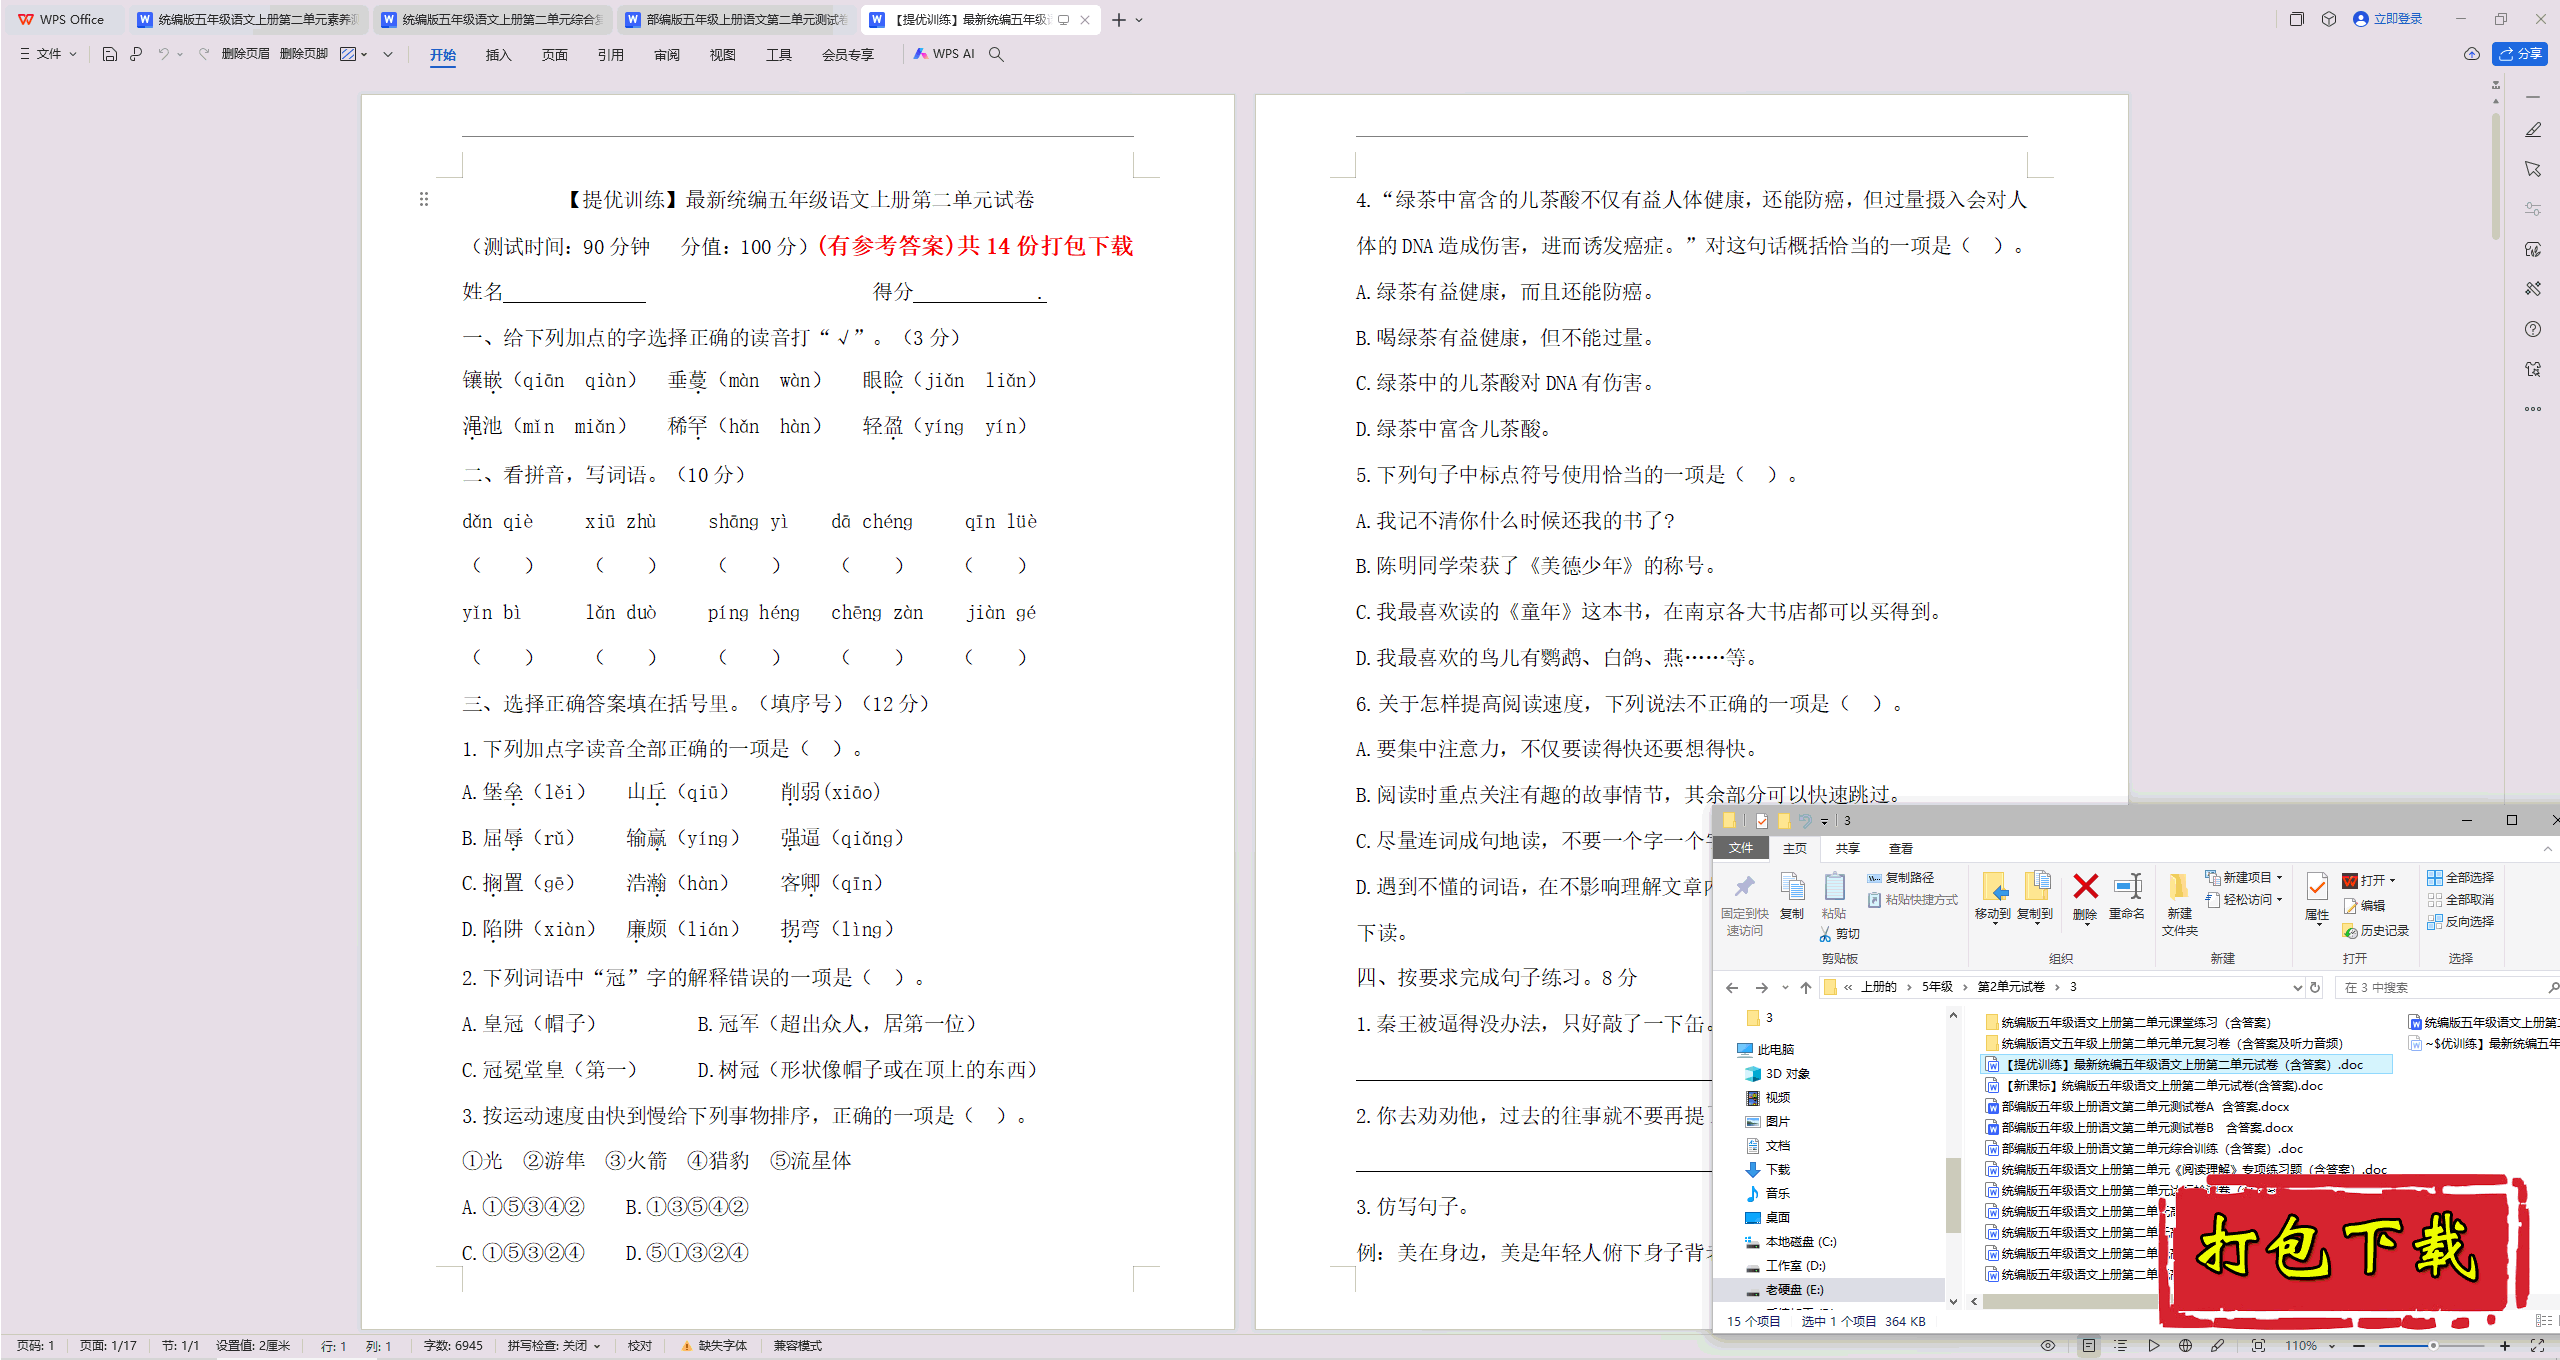The image size is (2560, 1360).
Task: Click the reading mode play icon
Action: [x=2153, y=1346]
